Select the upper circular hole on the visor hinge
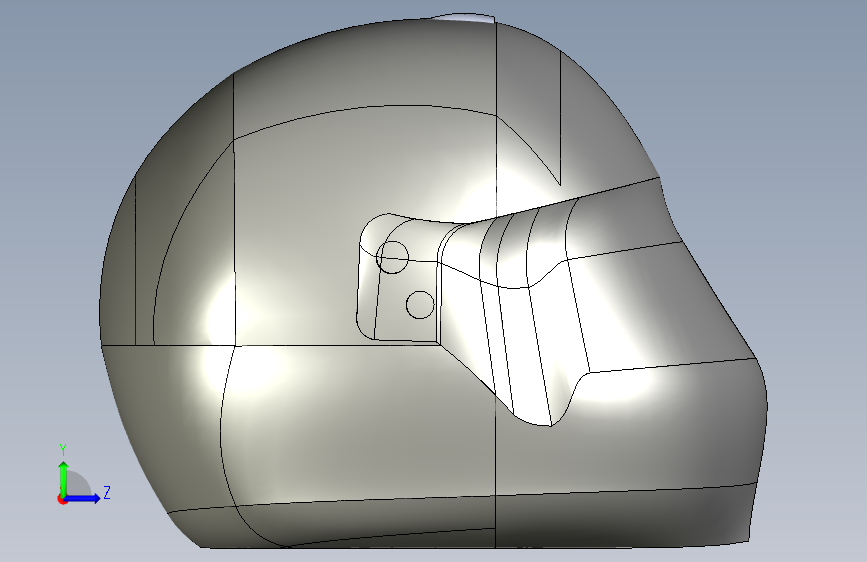The height and width of the screenshot is (562, 867). click(392, 257)
